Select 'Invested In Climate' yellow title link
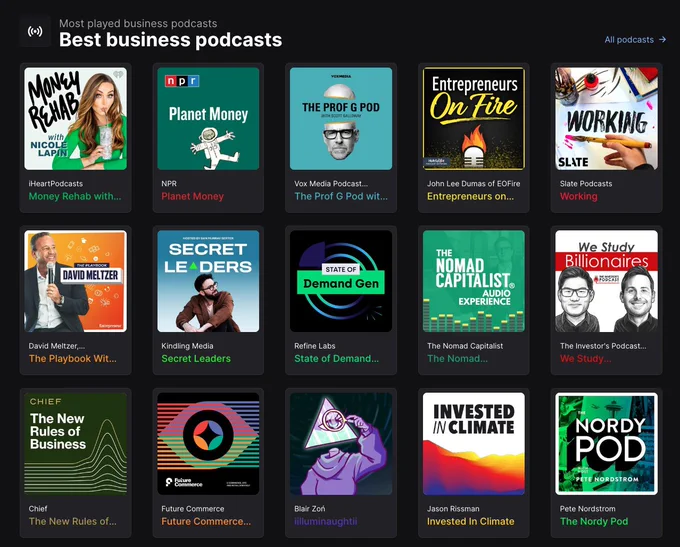The height and width of the screenshot is (547, 680). (x=471, y=521)
